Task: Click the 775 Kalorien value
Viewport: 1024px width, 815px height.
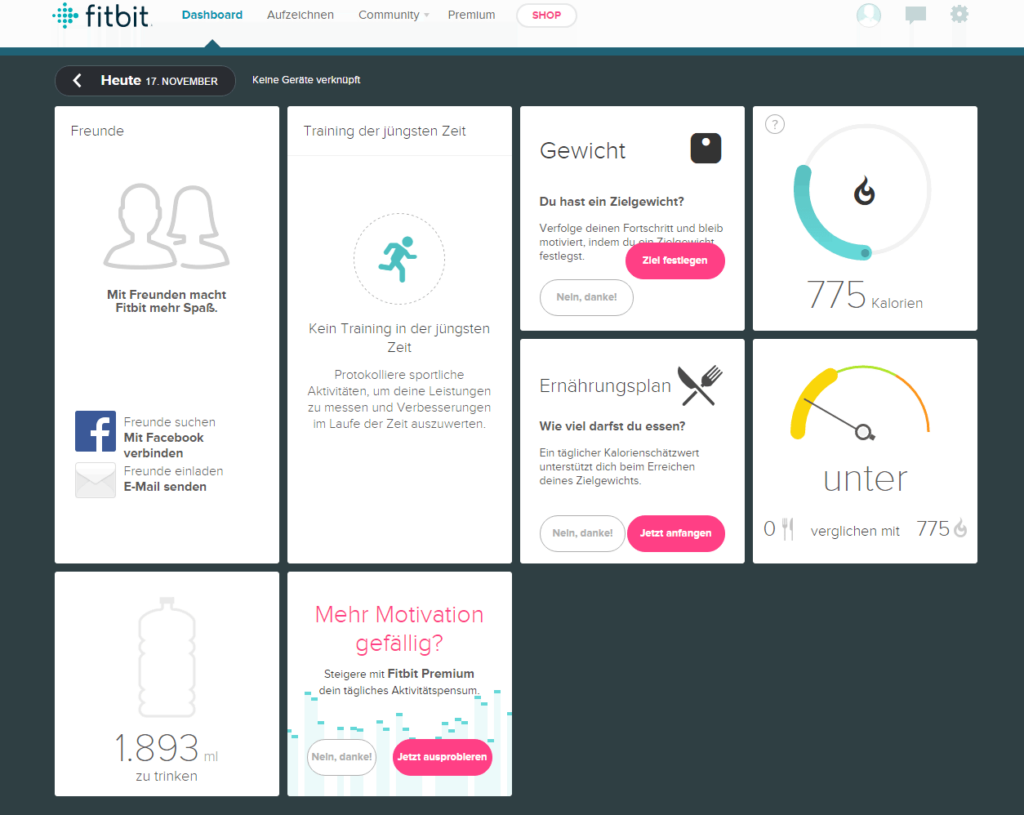Action: pyautogui.click(x=865, y=295)
